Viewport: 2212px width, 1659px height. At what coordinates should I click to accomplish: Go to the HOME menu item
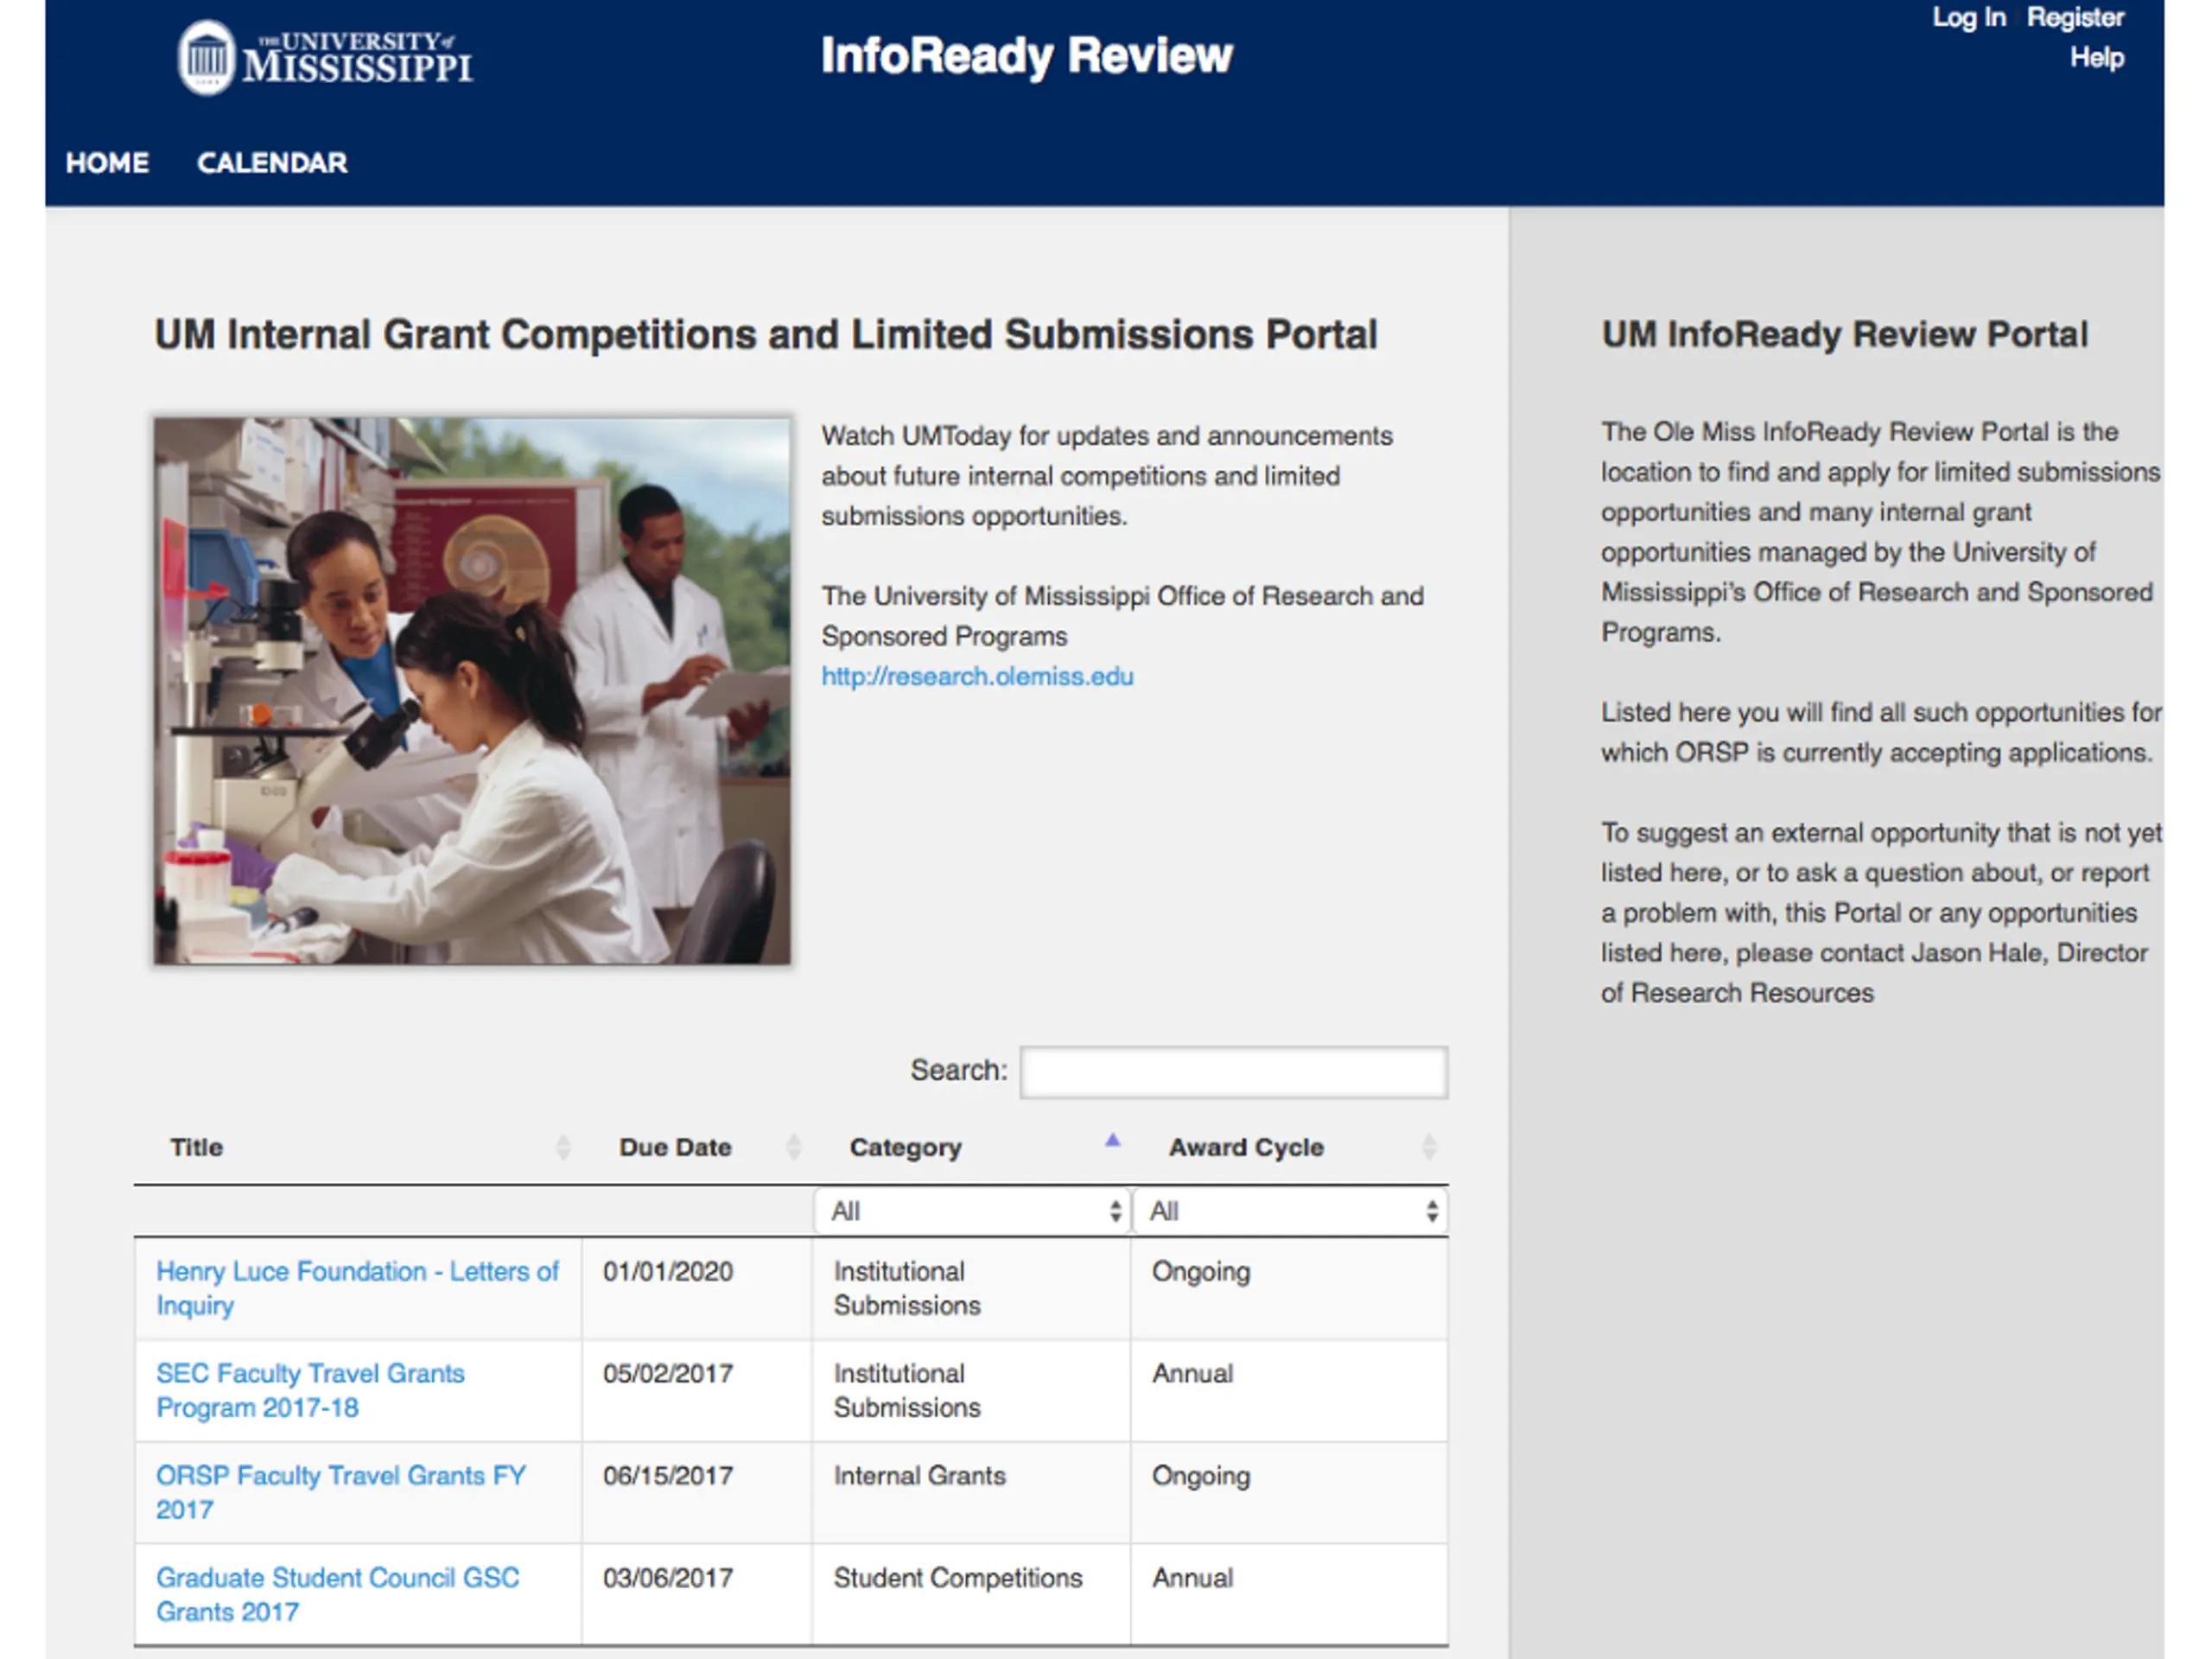pos(107,163)
